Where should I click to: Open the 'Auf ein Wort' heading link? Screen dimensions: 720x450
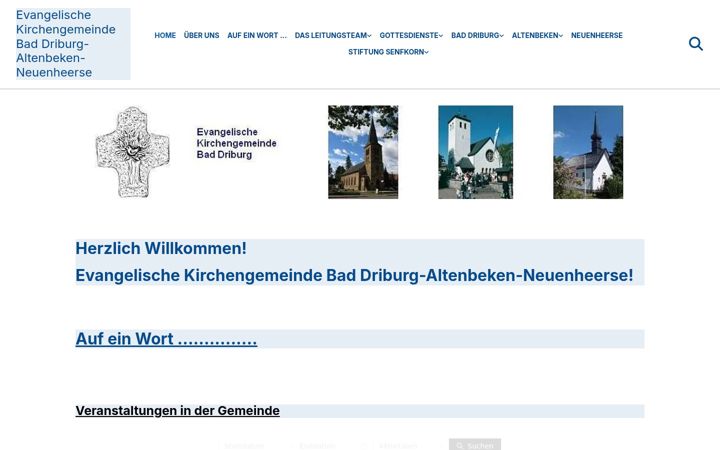(166, 339)
